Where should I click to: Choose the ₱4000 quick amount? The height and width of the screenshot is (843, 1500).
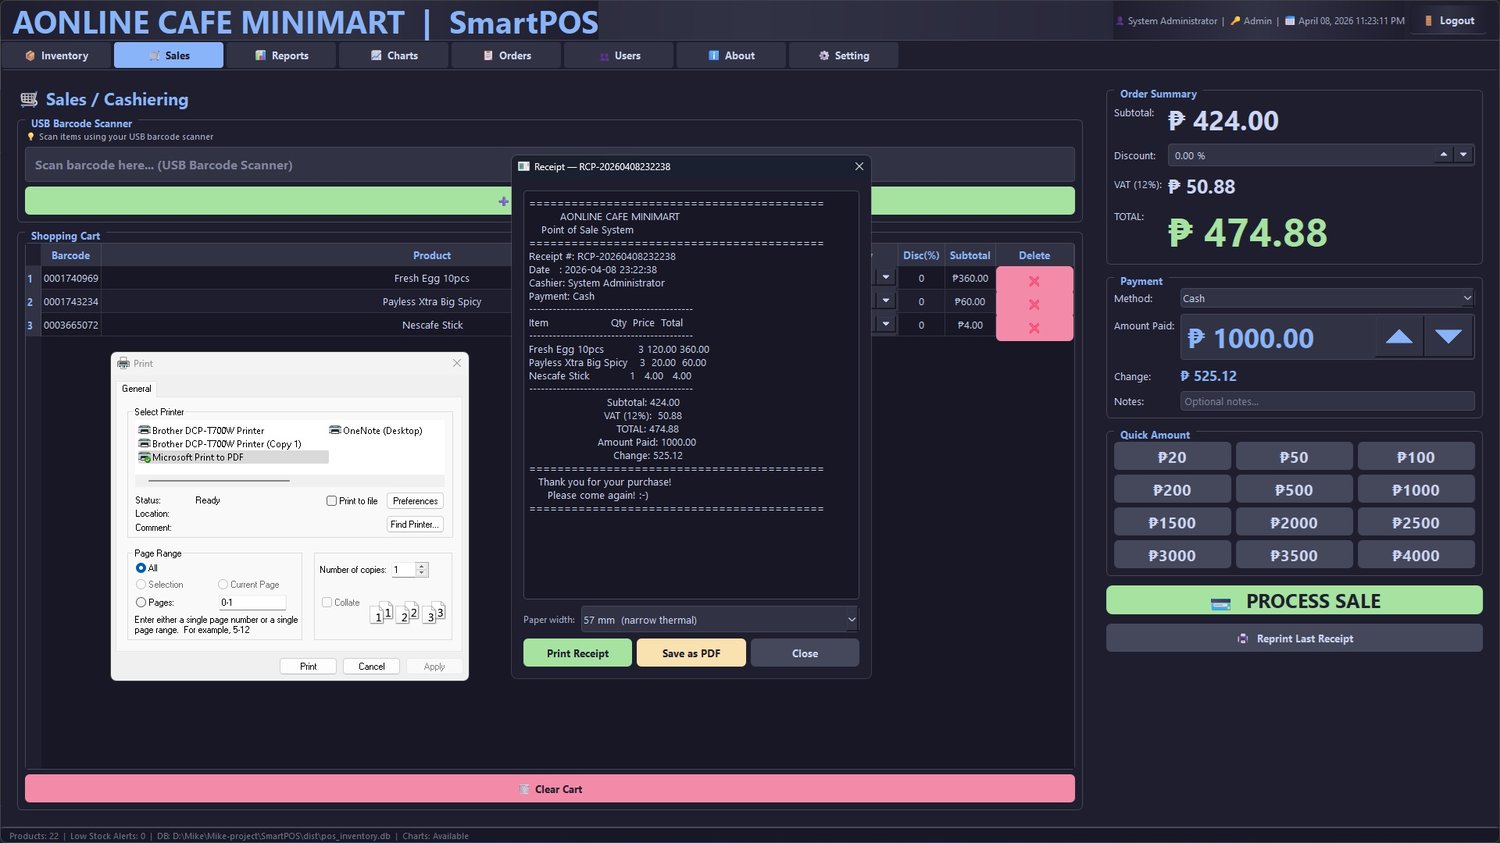click(1416, 555)
